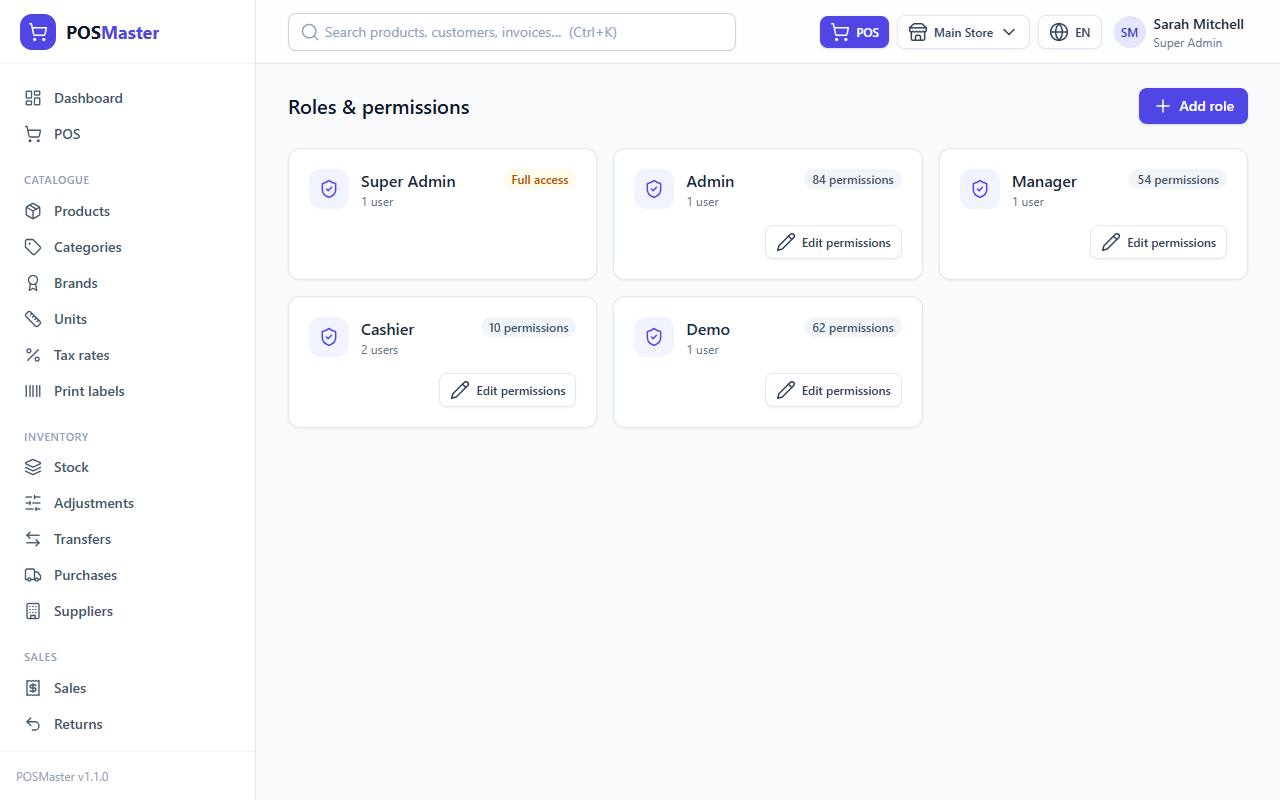
Task: Edit permissions for Manager role
Action: coord(1158,242)
